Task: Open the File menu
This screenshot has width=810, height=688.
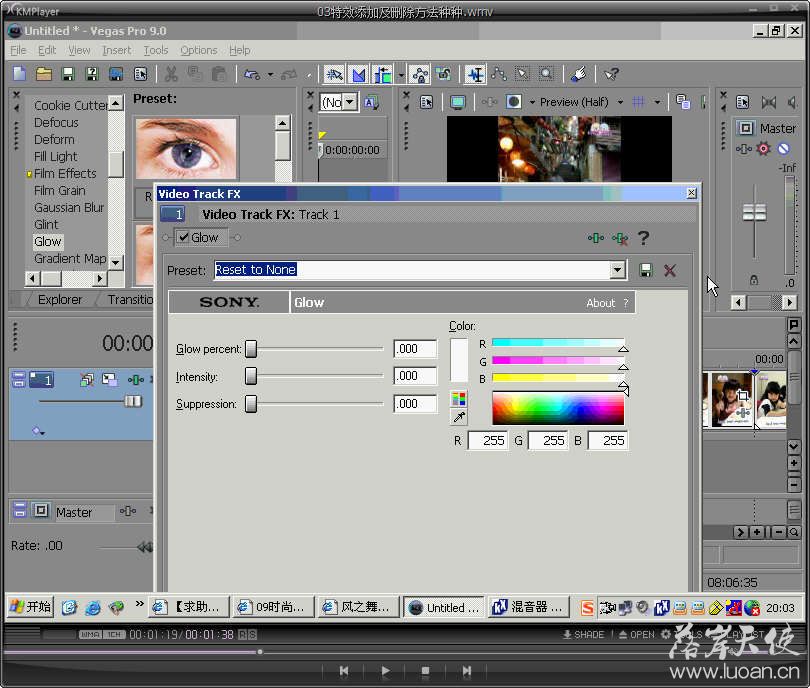Action: (x=18, y=50)
